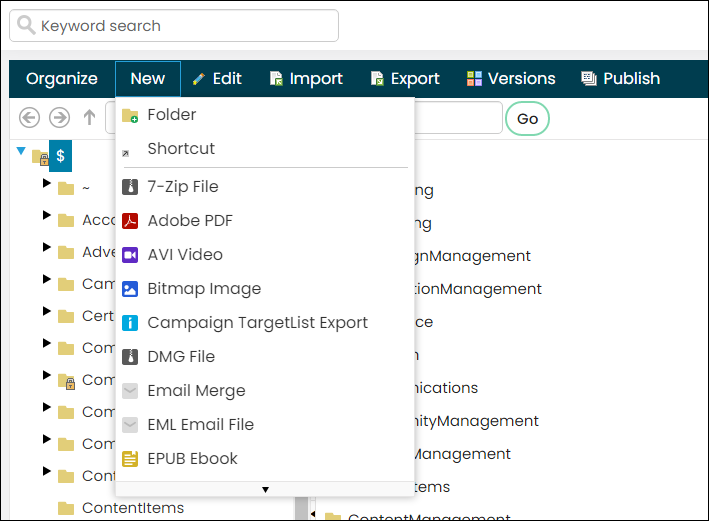Click the purple AVI Video icon

coord(130,255)
